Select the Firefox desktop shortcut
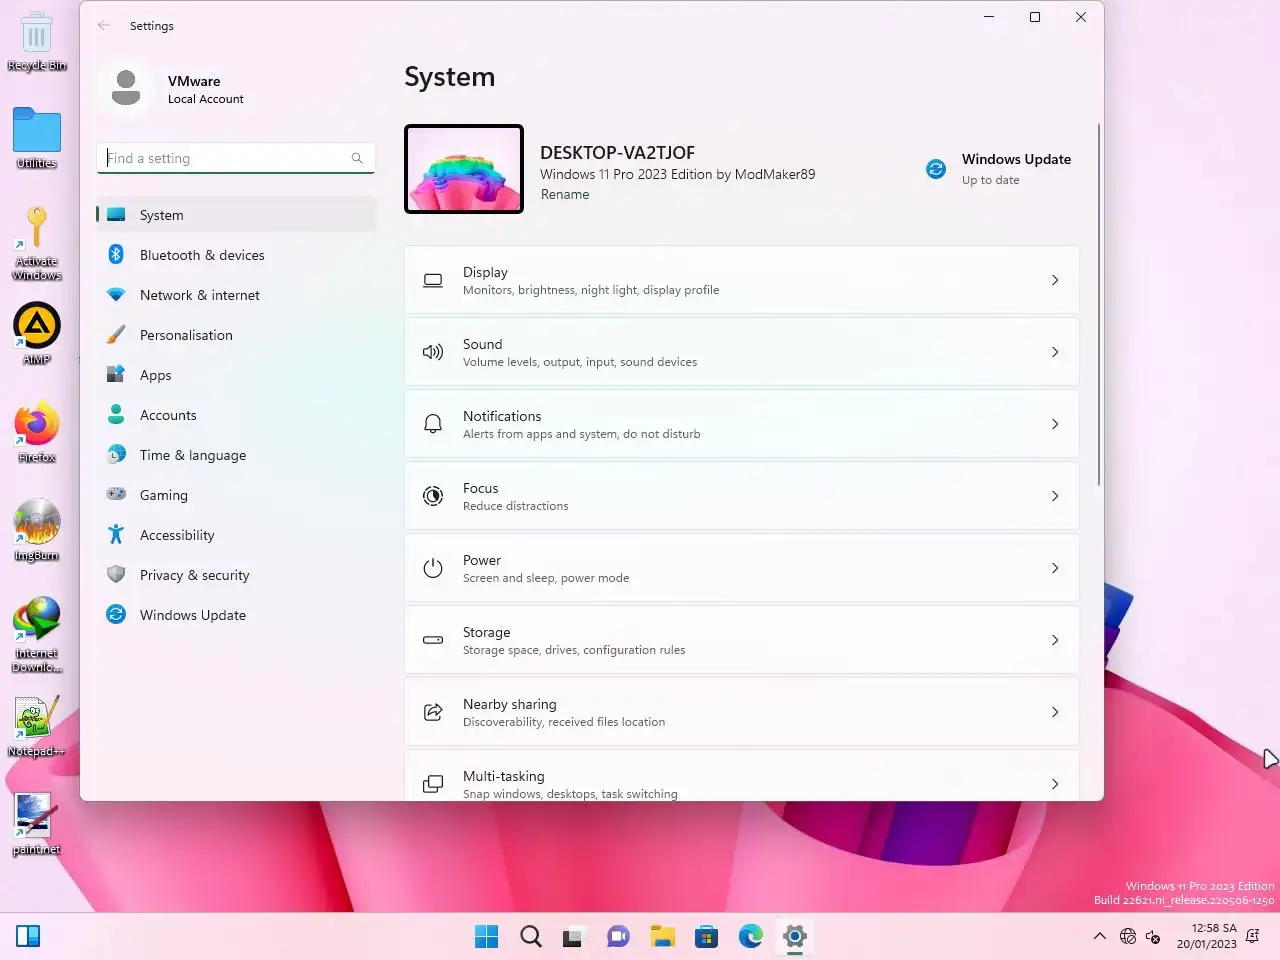Image resolution: width=1280 pixels, height=960 pixels. 36,432
